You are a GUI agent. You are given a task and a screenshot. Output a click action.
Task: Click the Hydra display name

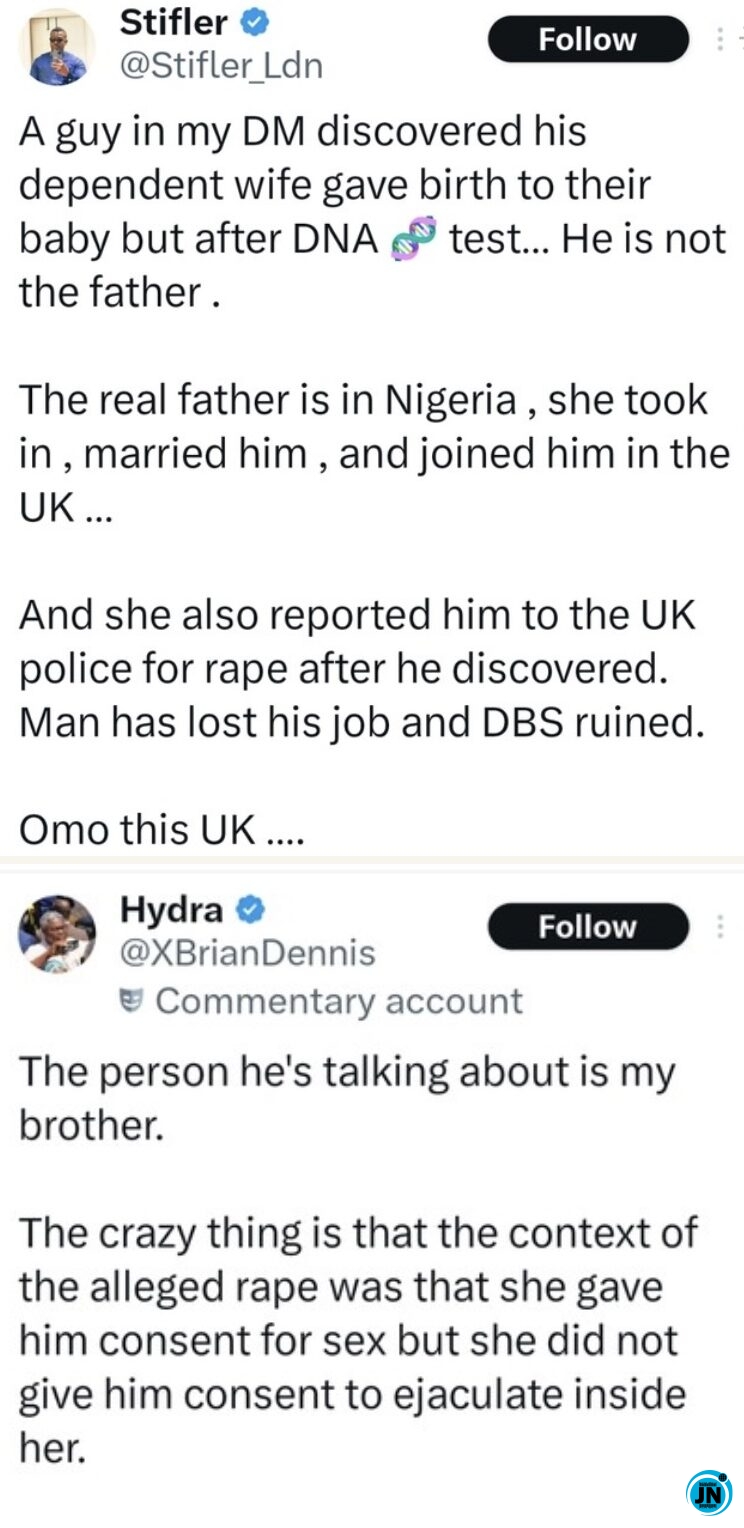pyautogui.click(x=171, y=909)
